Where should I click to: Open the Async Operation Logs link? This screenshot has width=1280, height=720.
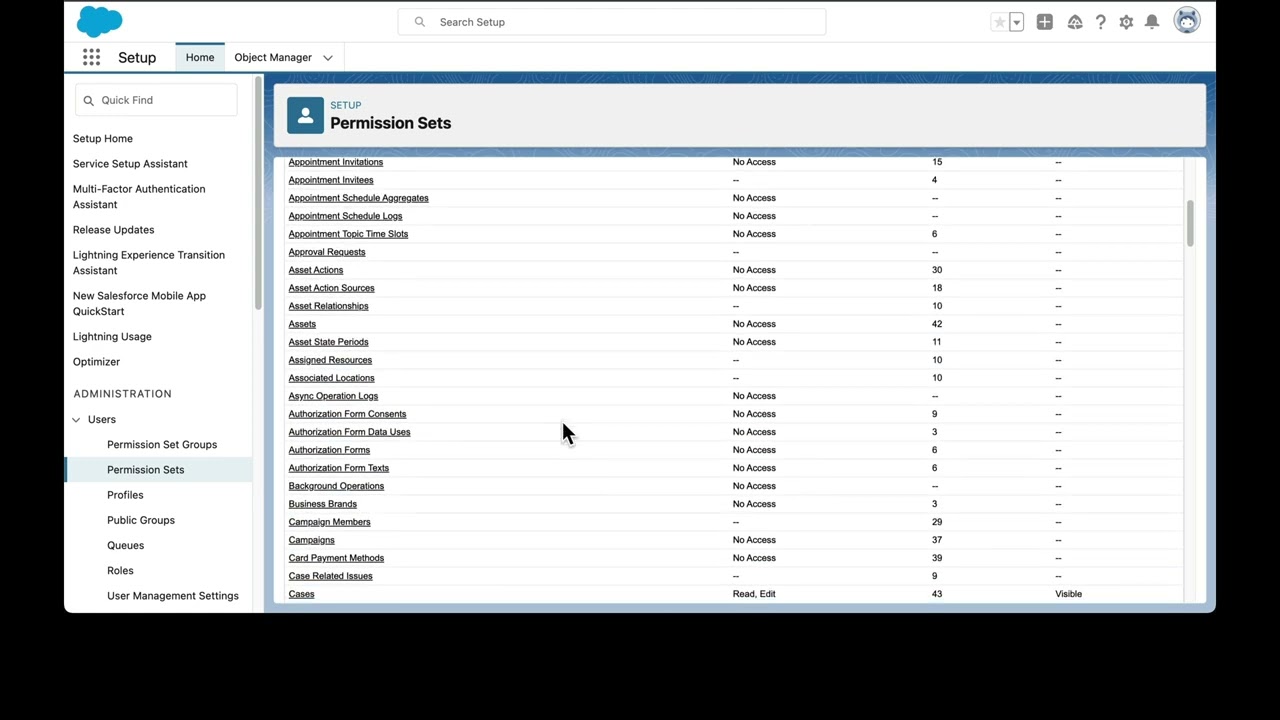334,396
